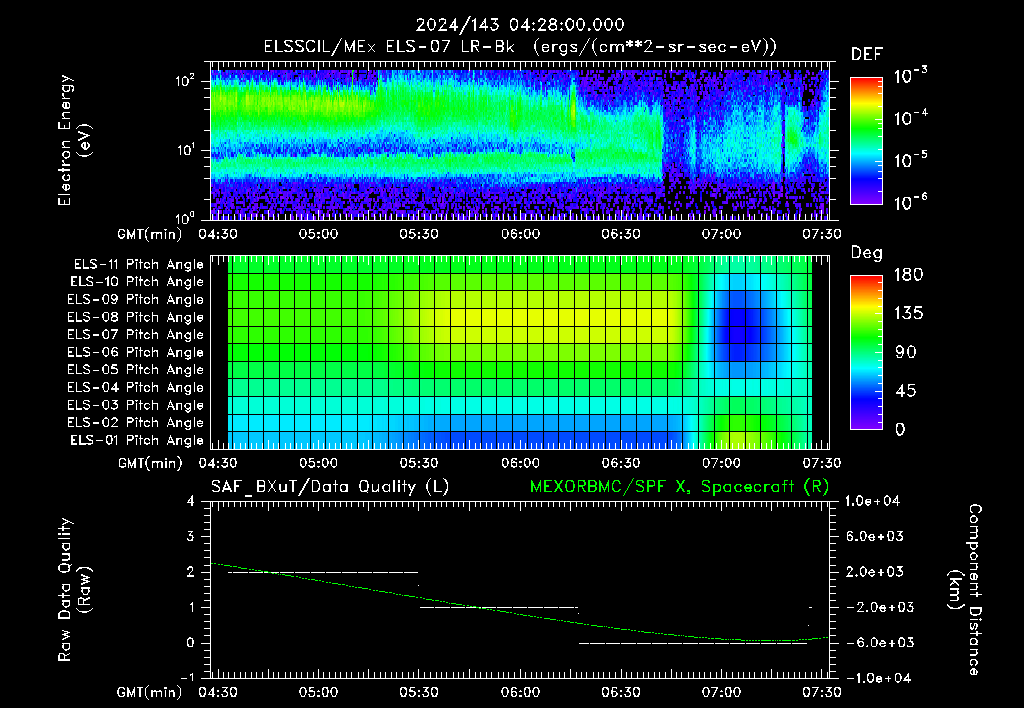1024x708 pixels.
Task: Click the blue low-angle patch in pitch angle plot
Action: (x=739, y=323)
